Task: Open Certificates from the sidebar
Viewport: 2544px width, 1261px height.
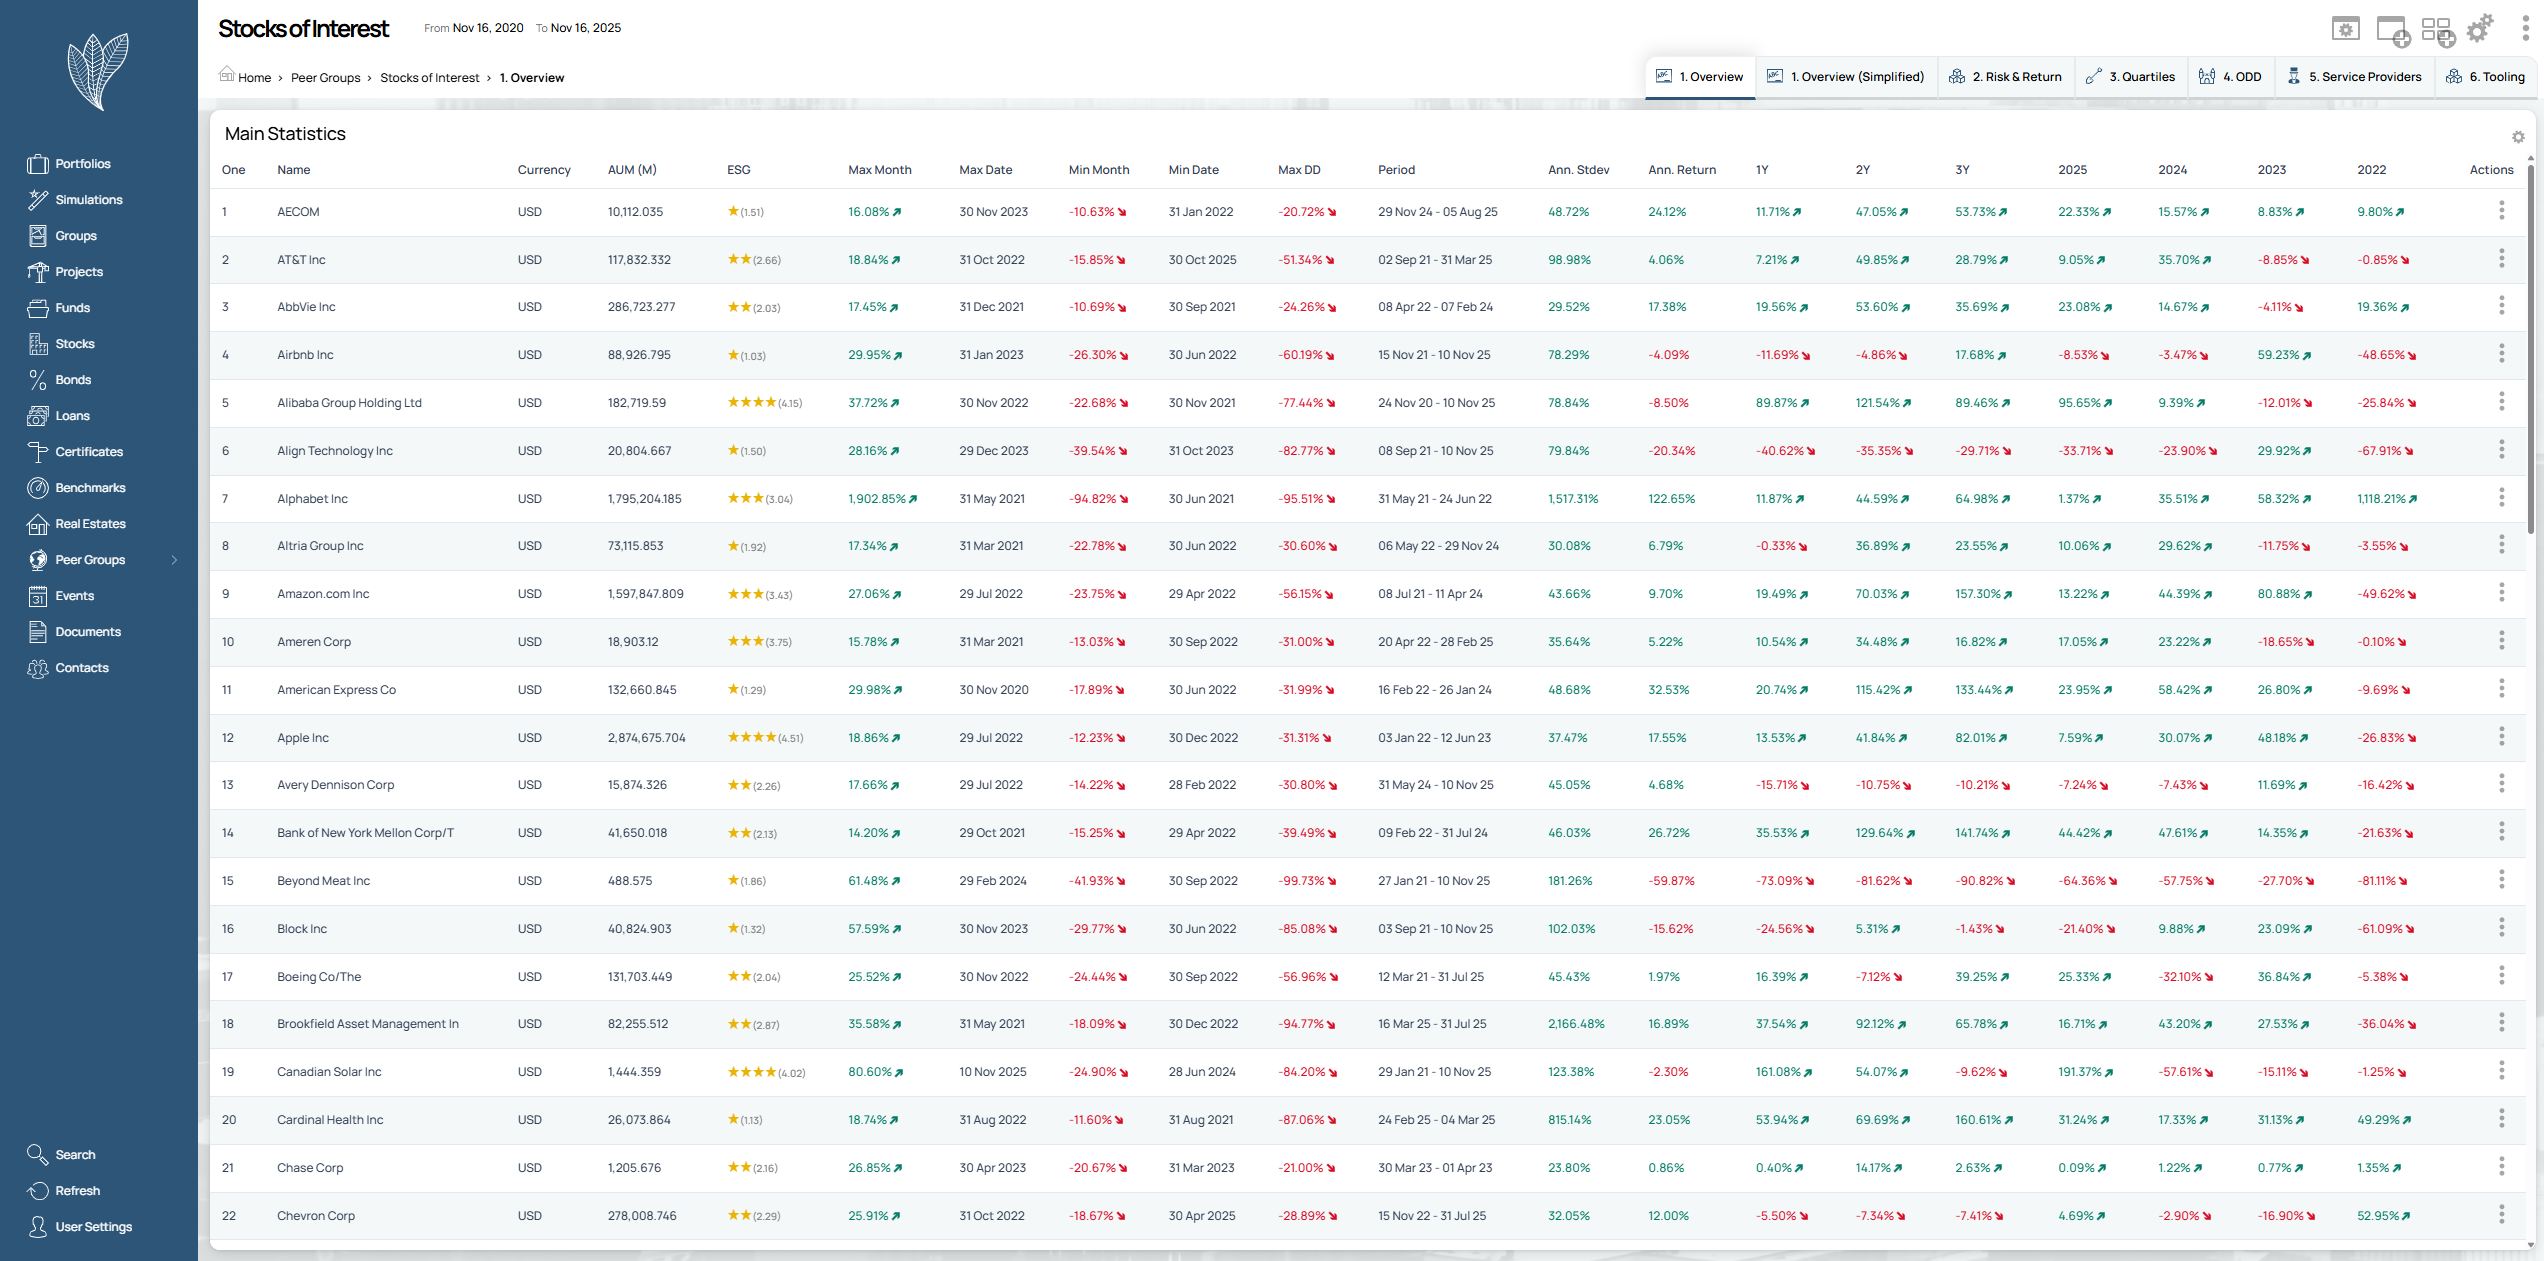Action: point(88,452)
